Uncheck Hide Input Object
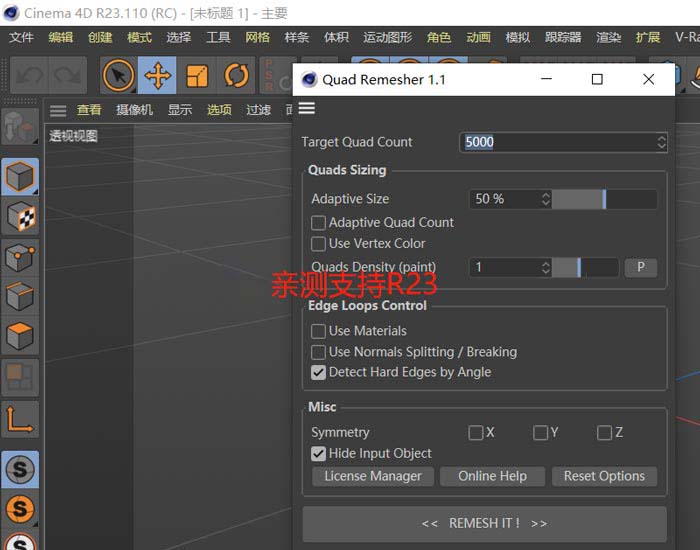 click(318, 454)
